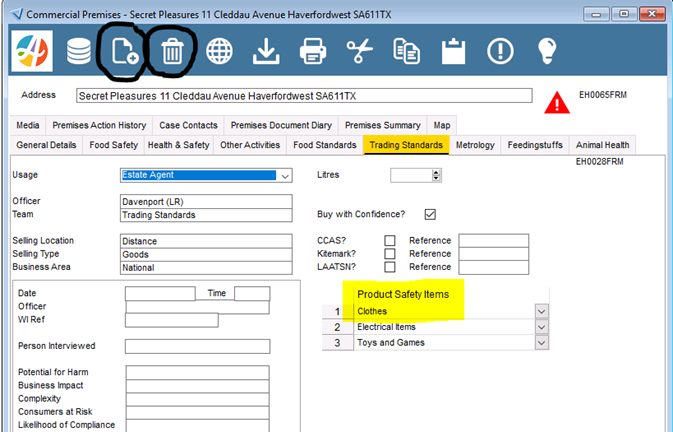Print using the printer icon
The height and width of the screenshot is (432, 673).
point(313,51)
